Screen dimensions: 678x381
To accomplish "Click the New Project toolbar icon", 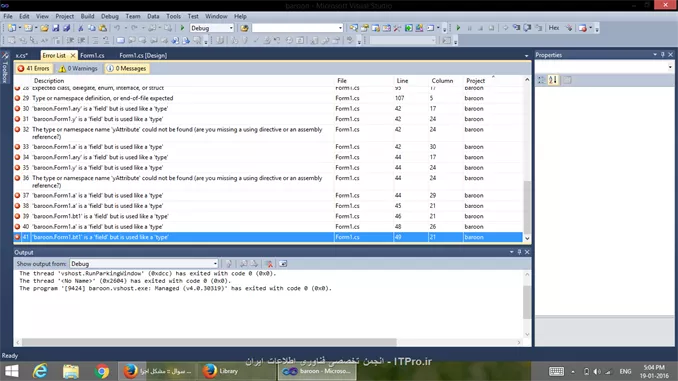I will [12, 28].
